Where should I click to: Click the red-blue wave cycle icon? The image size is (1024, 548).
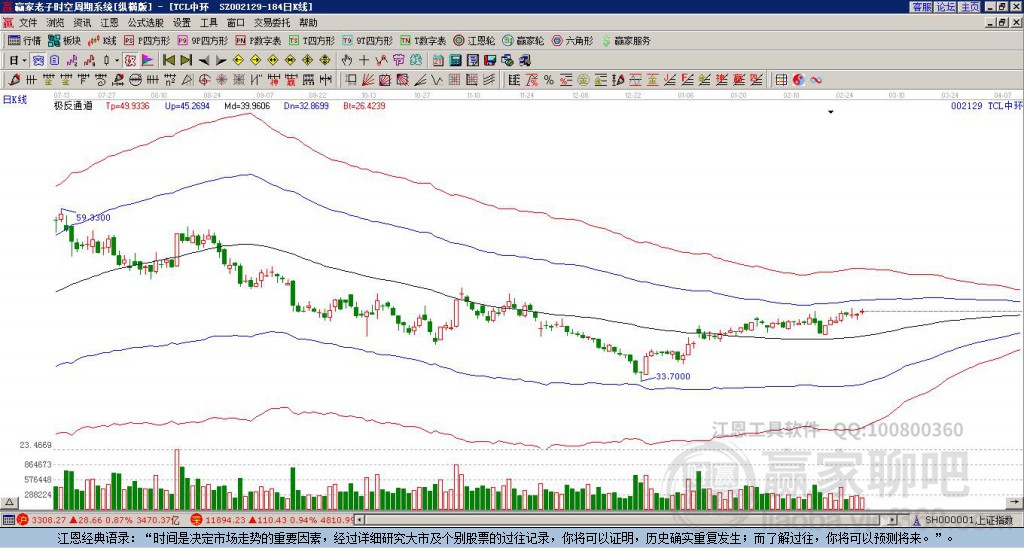tap(816, 80)
